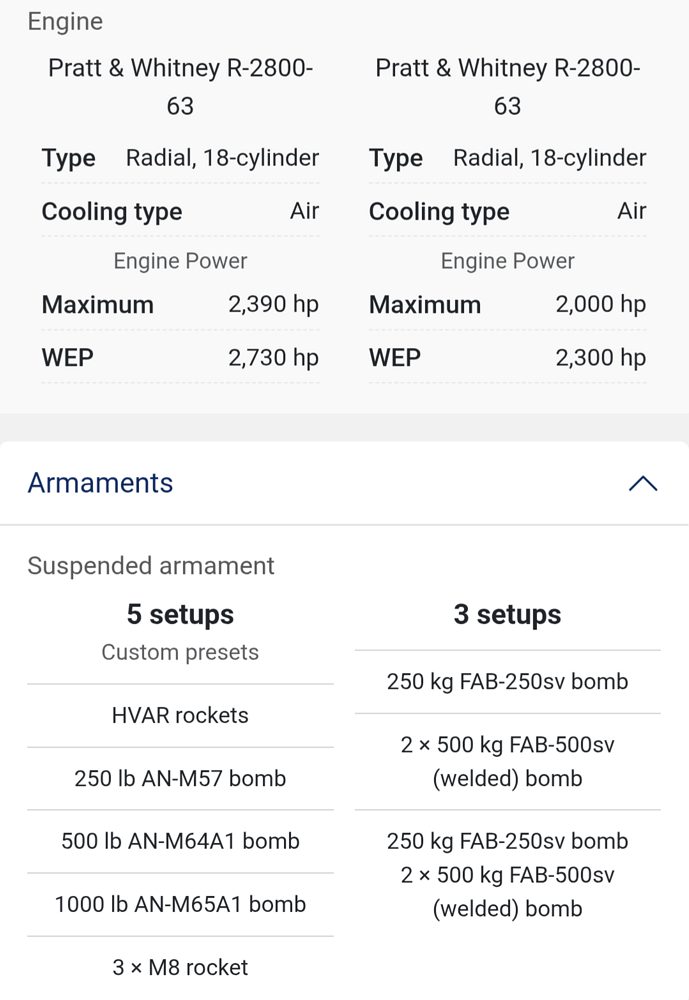Click the left Pratt & Whitney R-2800-63 name
Viewport: 689px width, 1000px height.
coord(180,86)
